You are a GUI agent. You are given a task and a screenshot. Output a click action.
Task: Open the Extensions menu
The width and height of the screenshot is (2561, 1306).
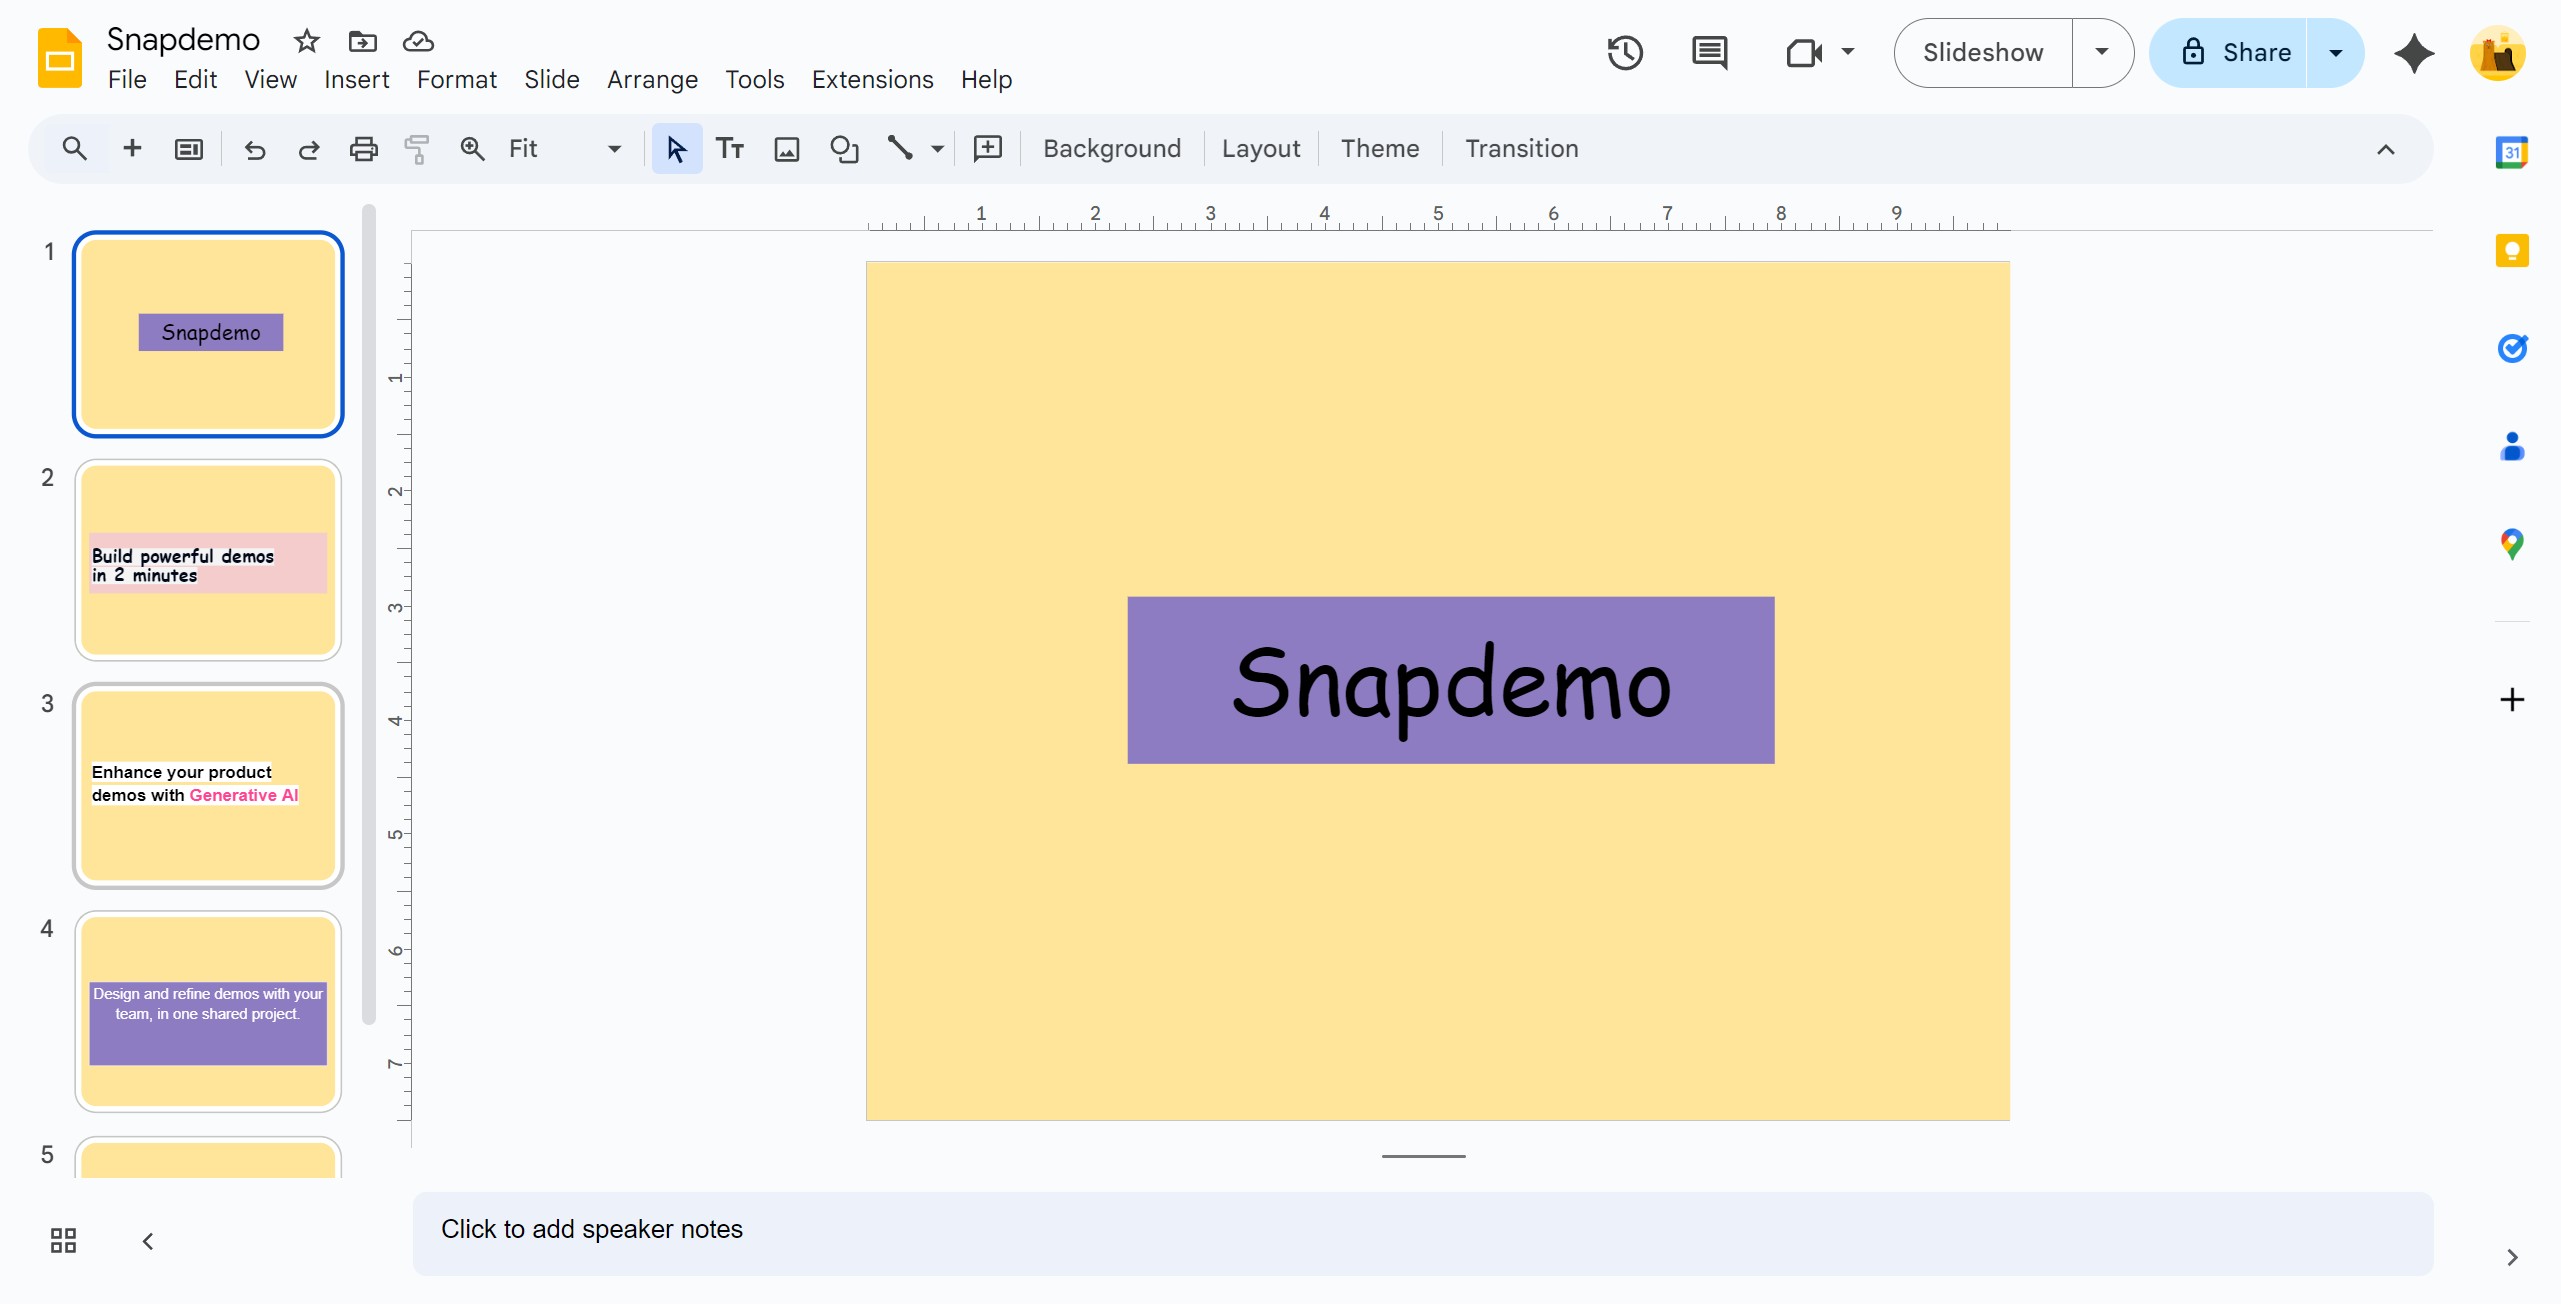(873, 80)
